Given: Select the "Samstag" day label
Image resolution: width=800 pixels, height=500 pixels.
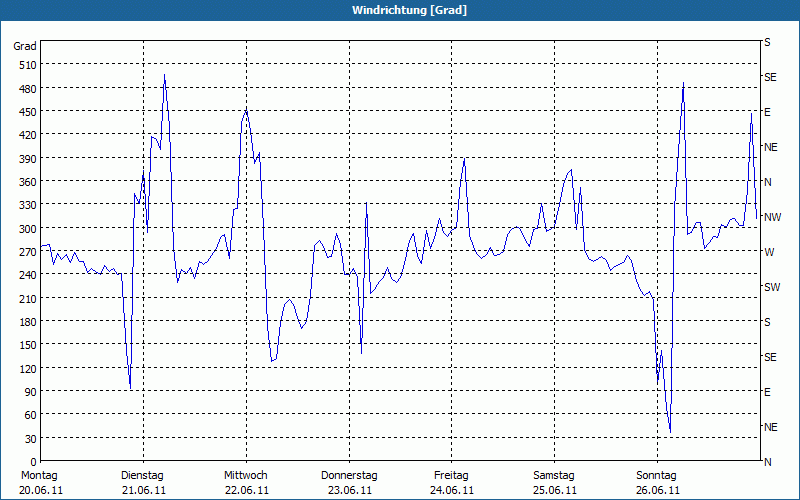Looking at the screenshot, I should (x=554, y=476).
